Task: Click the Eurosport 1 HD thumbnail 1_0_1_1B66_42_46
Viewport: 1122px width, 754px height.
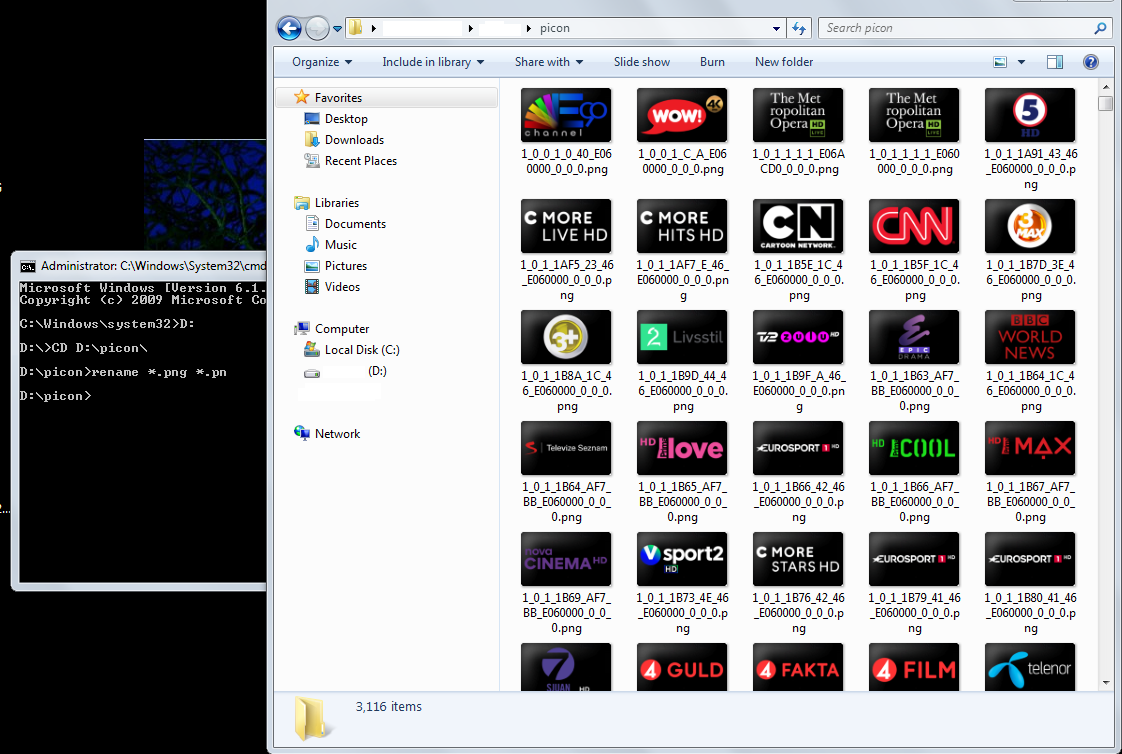Action: click(798, 448)
